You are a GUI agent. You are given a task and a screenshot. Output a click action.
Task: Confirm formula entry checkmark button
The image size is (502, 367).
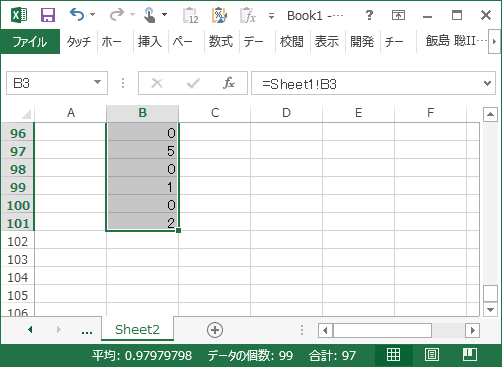click(x=193, y=83)
